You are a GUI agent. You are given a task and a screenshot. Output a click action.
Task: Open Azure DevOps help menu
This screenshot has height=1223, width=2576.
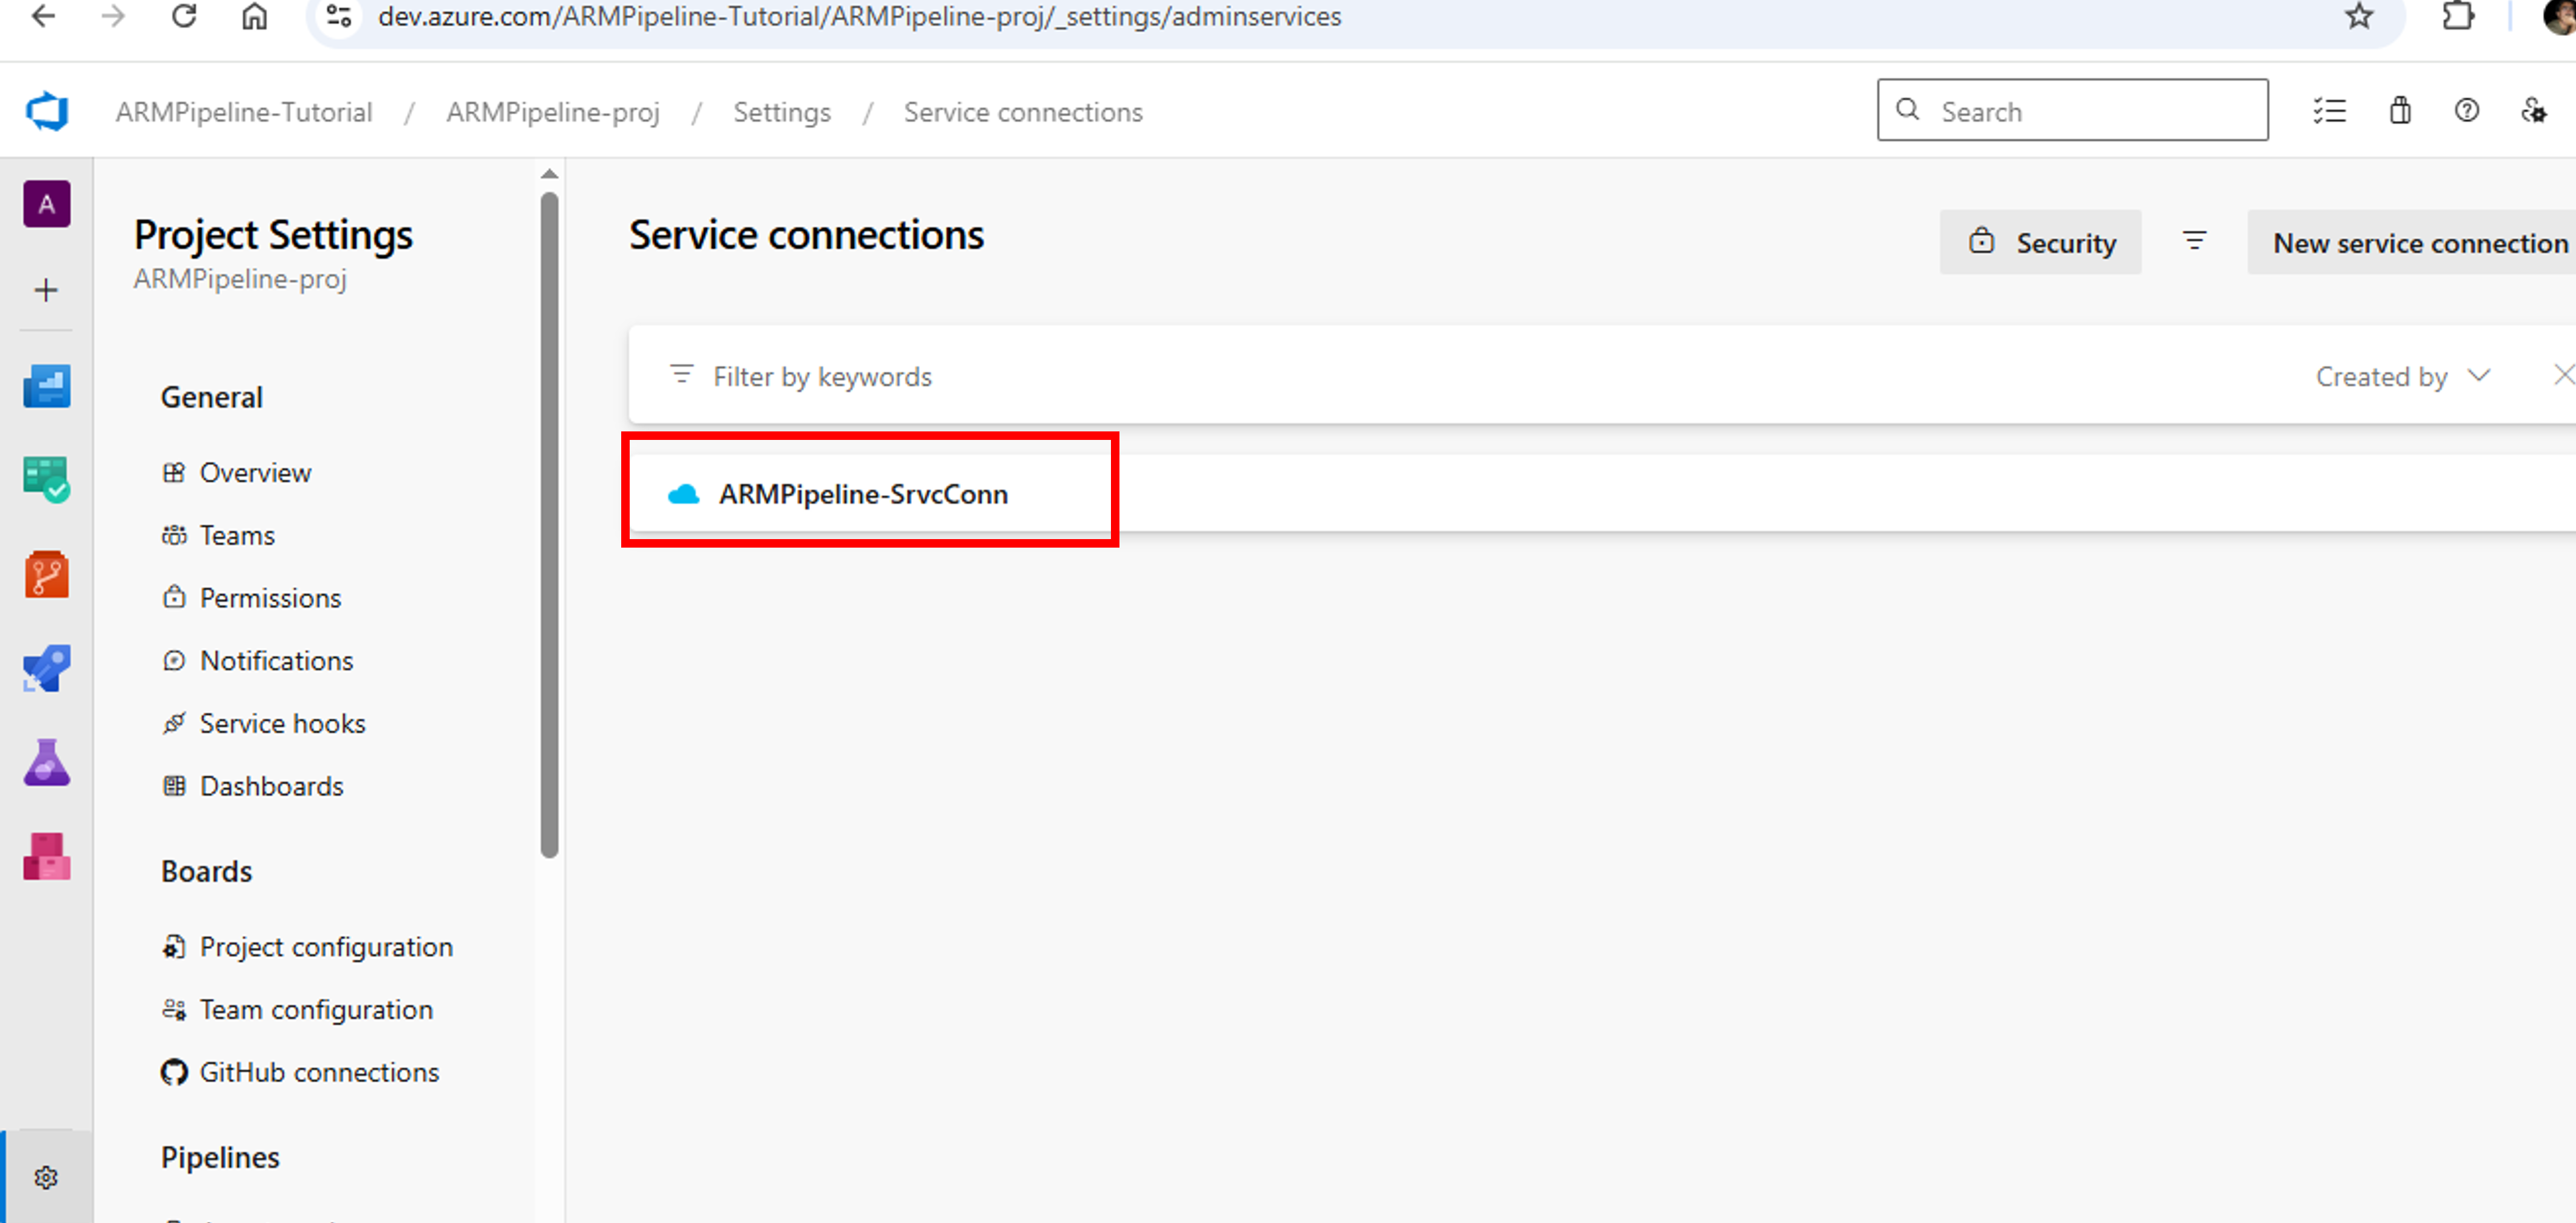[2466, 111]
